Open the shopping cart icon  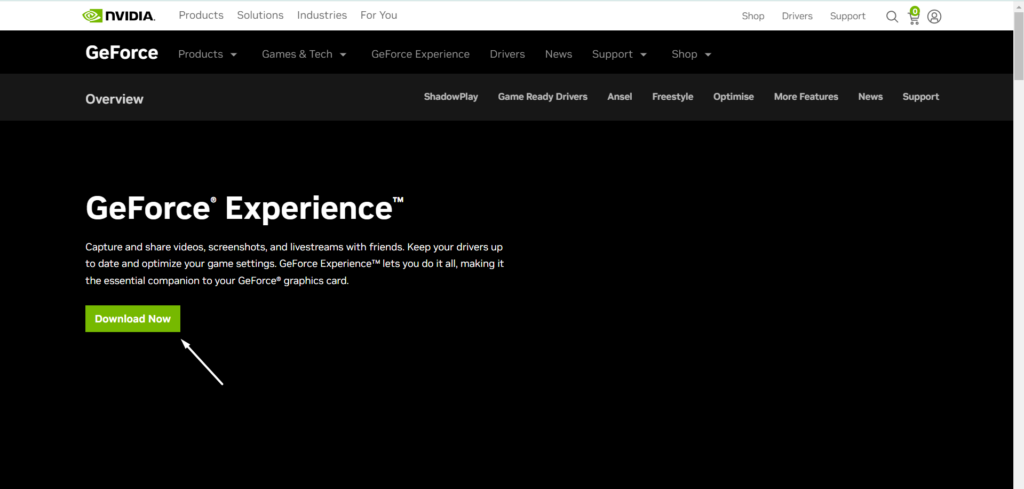(914, 16)
